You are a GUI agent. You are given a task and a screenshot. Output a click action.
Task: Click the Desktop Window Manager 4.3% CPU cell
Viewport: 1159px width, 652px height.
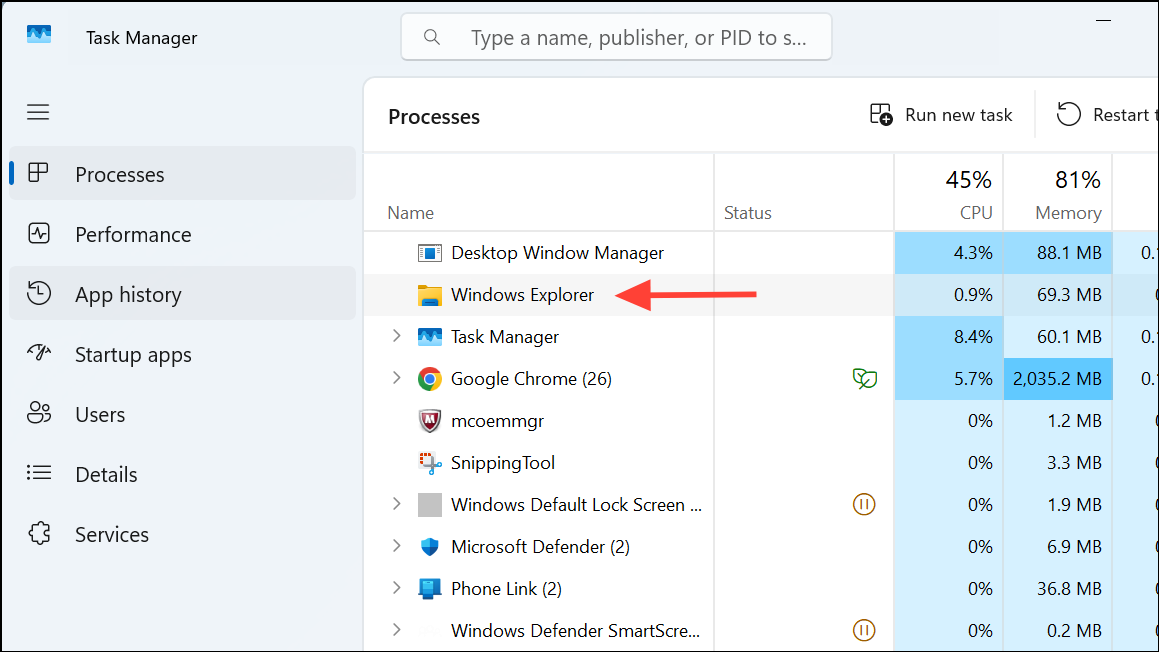tap(948, 253)
